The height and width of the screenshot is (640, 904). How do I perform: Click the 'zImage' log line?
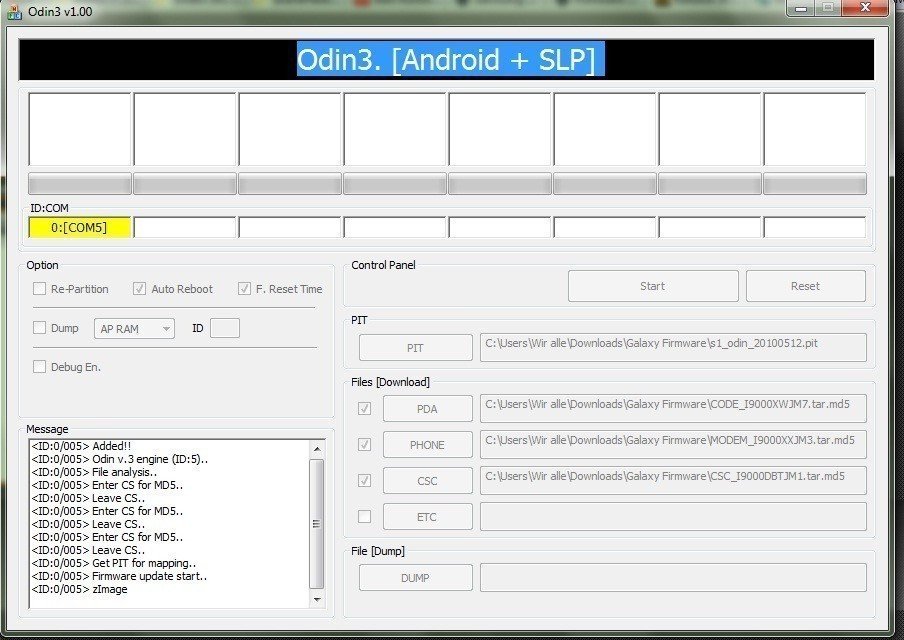pos(80,589)
